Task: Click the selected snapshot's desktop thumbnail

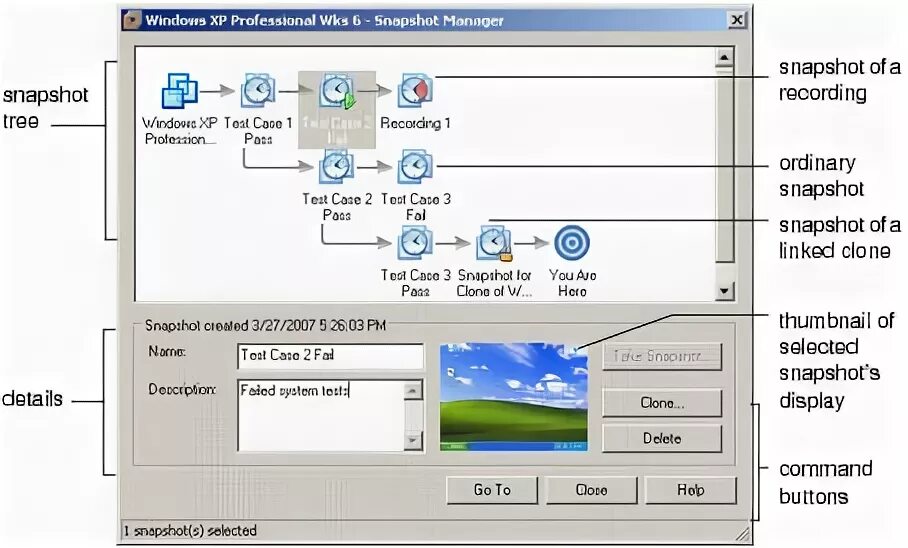Action: tap(514, 397)
